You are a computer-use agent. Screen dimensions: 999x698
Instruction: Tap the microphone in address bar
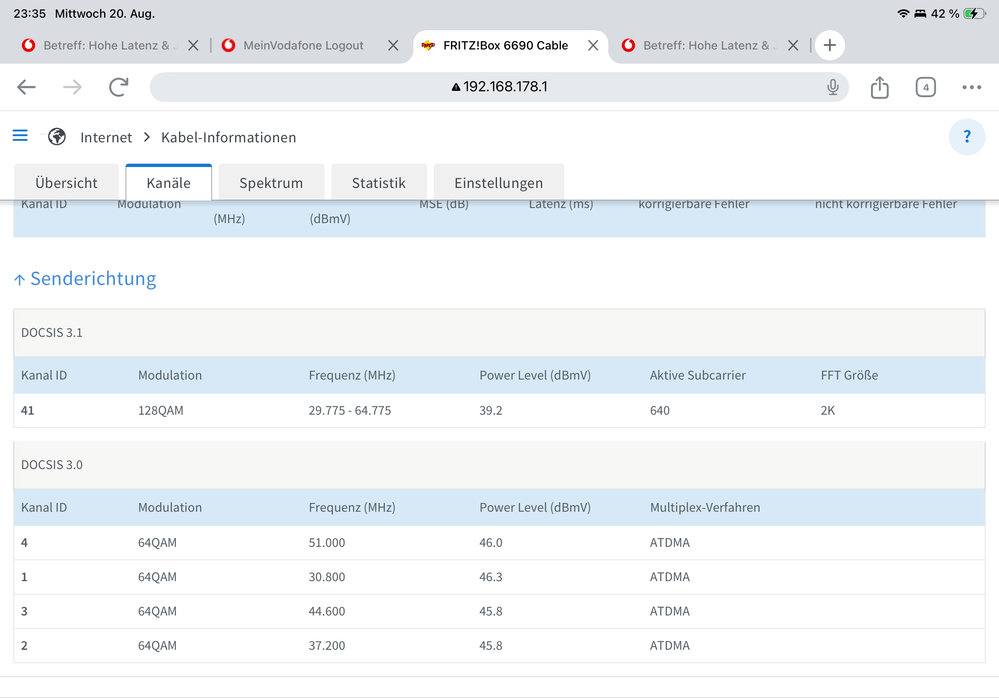click(x=832, y=87)
